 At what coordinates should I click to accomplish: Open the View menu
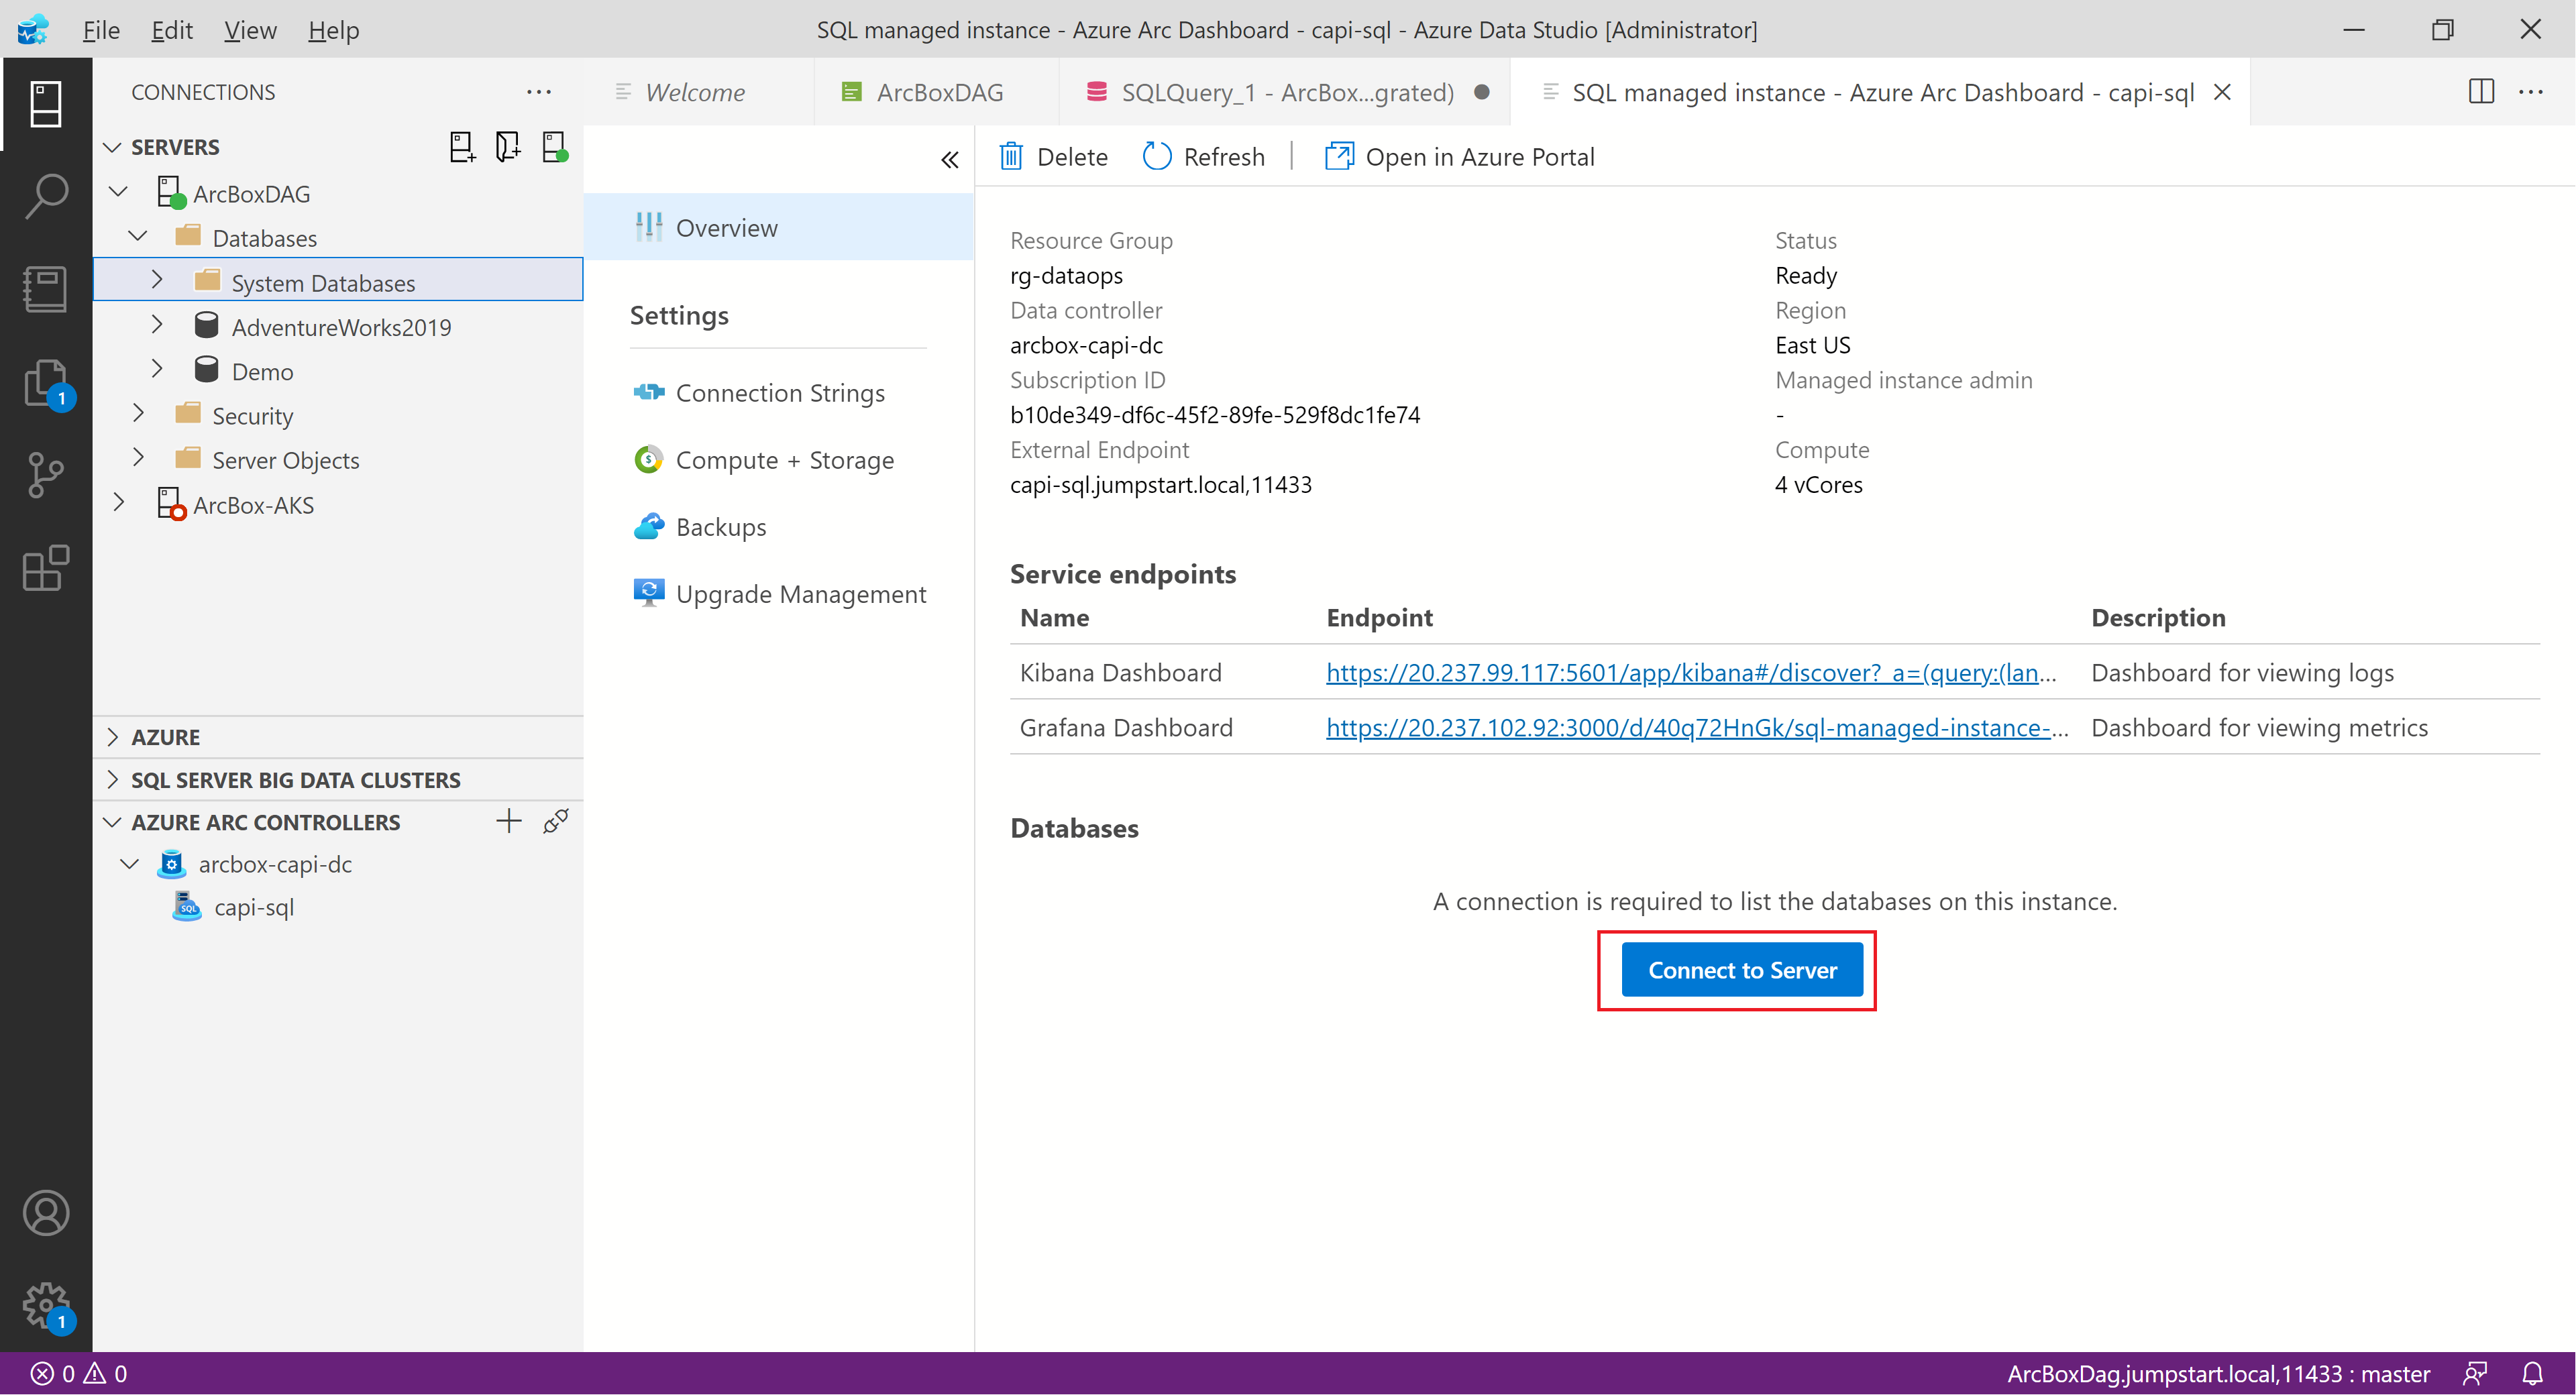click(x=250, y=30)
